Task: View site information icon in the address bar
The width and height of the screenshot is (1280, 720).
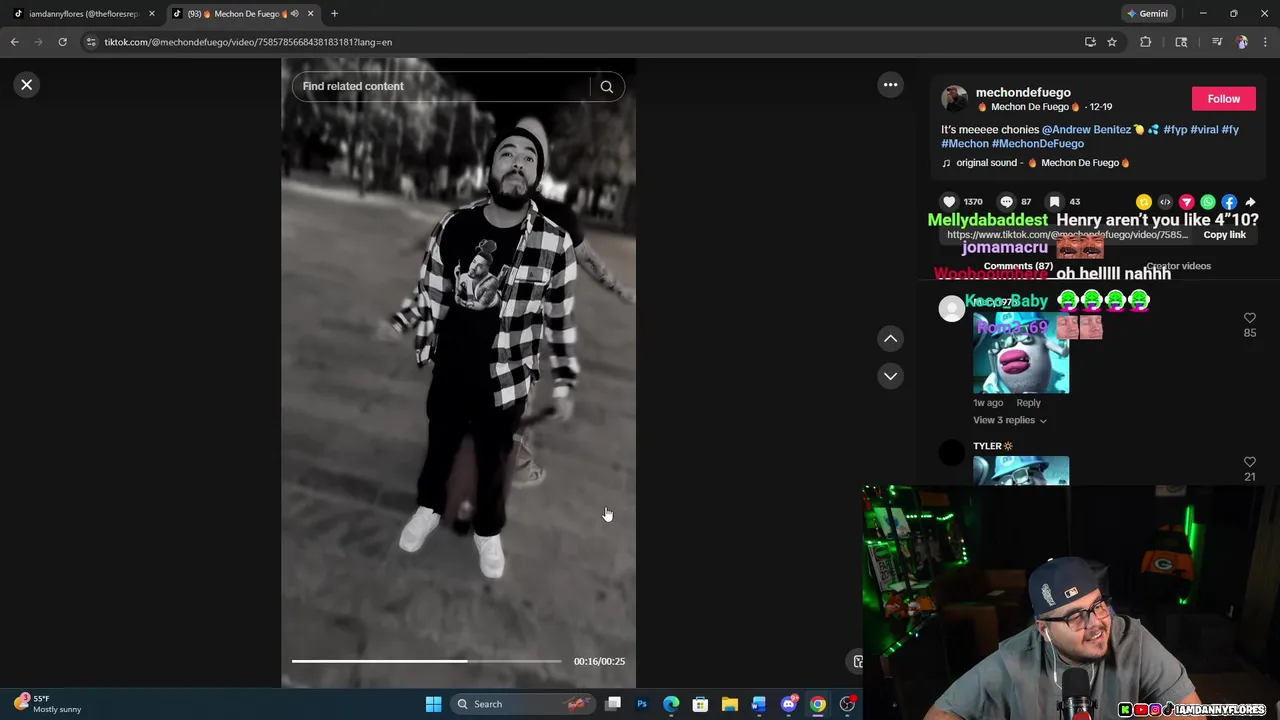Action: [x=91, y=42]
